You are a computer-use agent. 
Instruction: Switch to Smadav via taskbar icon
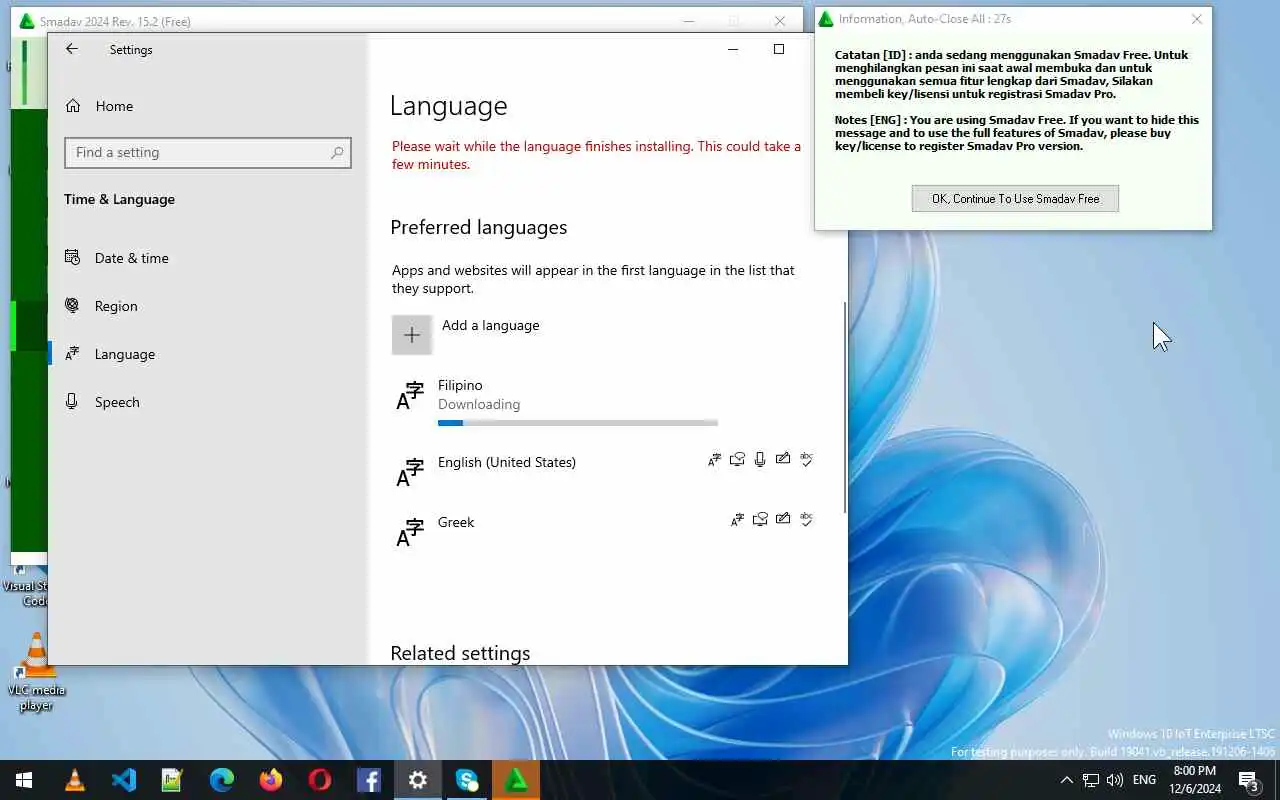(x=516, y=780)
